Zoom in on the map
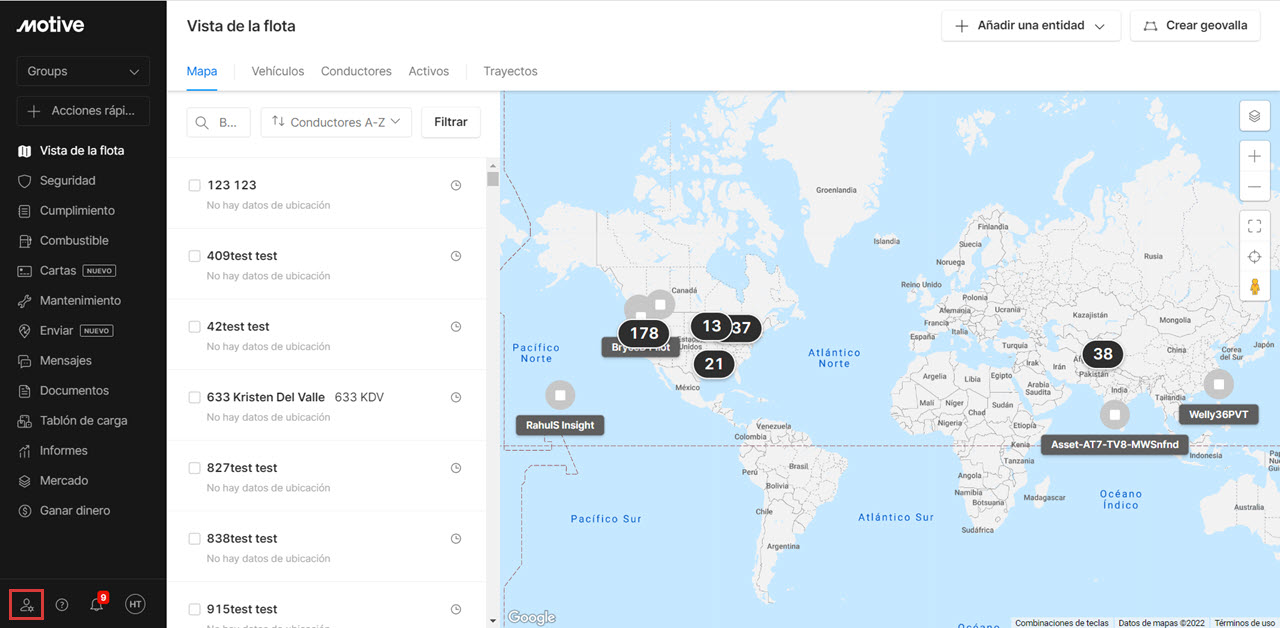1280x628 pixels. (x=1254, y=156)
